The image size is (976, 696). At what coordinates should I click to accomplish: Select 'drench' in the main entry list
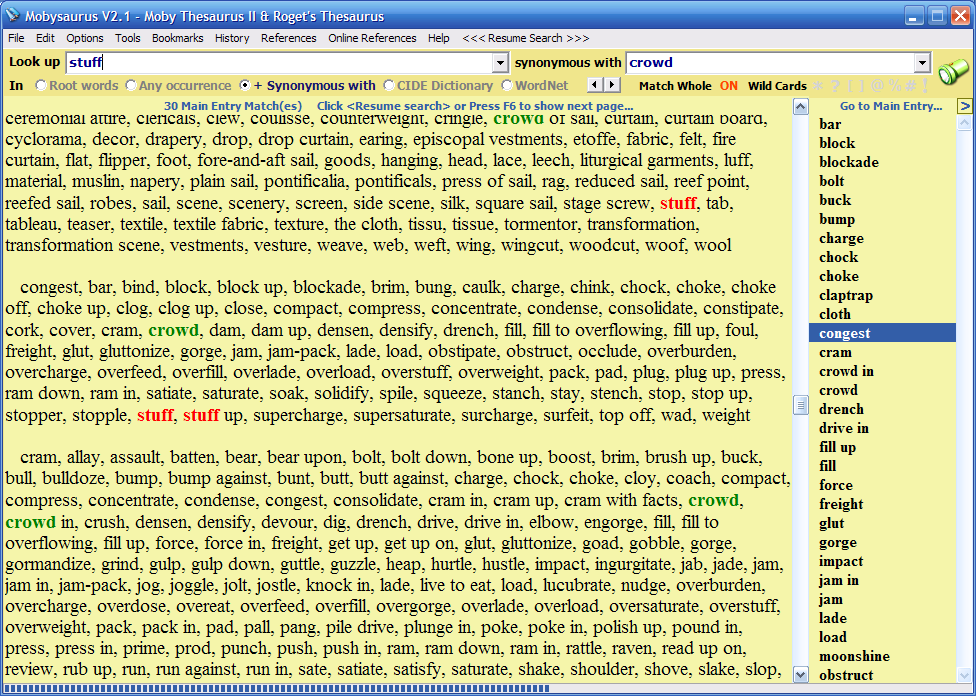click(x=841, y=410)
